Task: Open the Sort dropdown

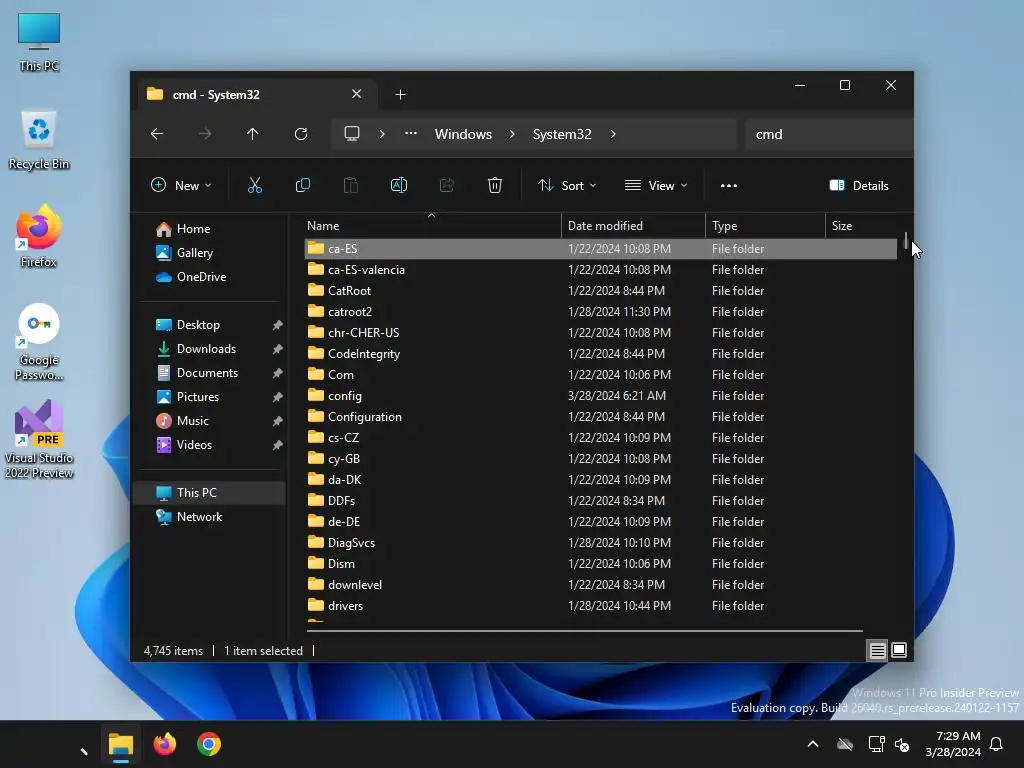Action: (567, 185)
